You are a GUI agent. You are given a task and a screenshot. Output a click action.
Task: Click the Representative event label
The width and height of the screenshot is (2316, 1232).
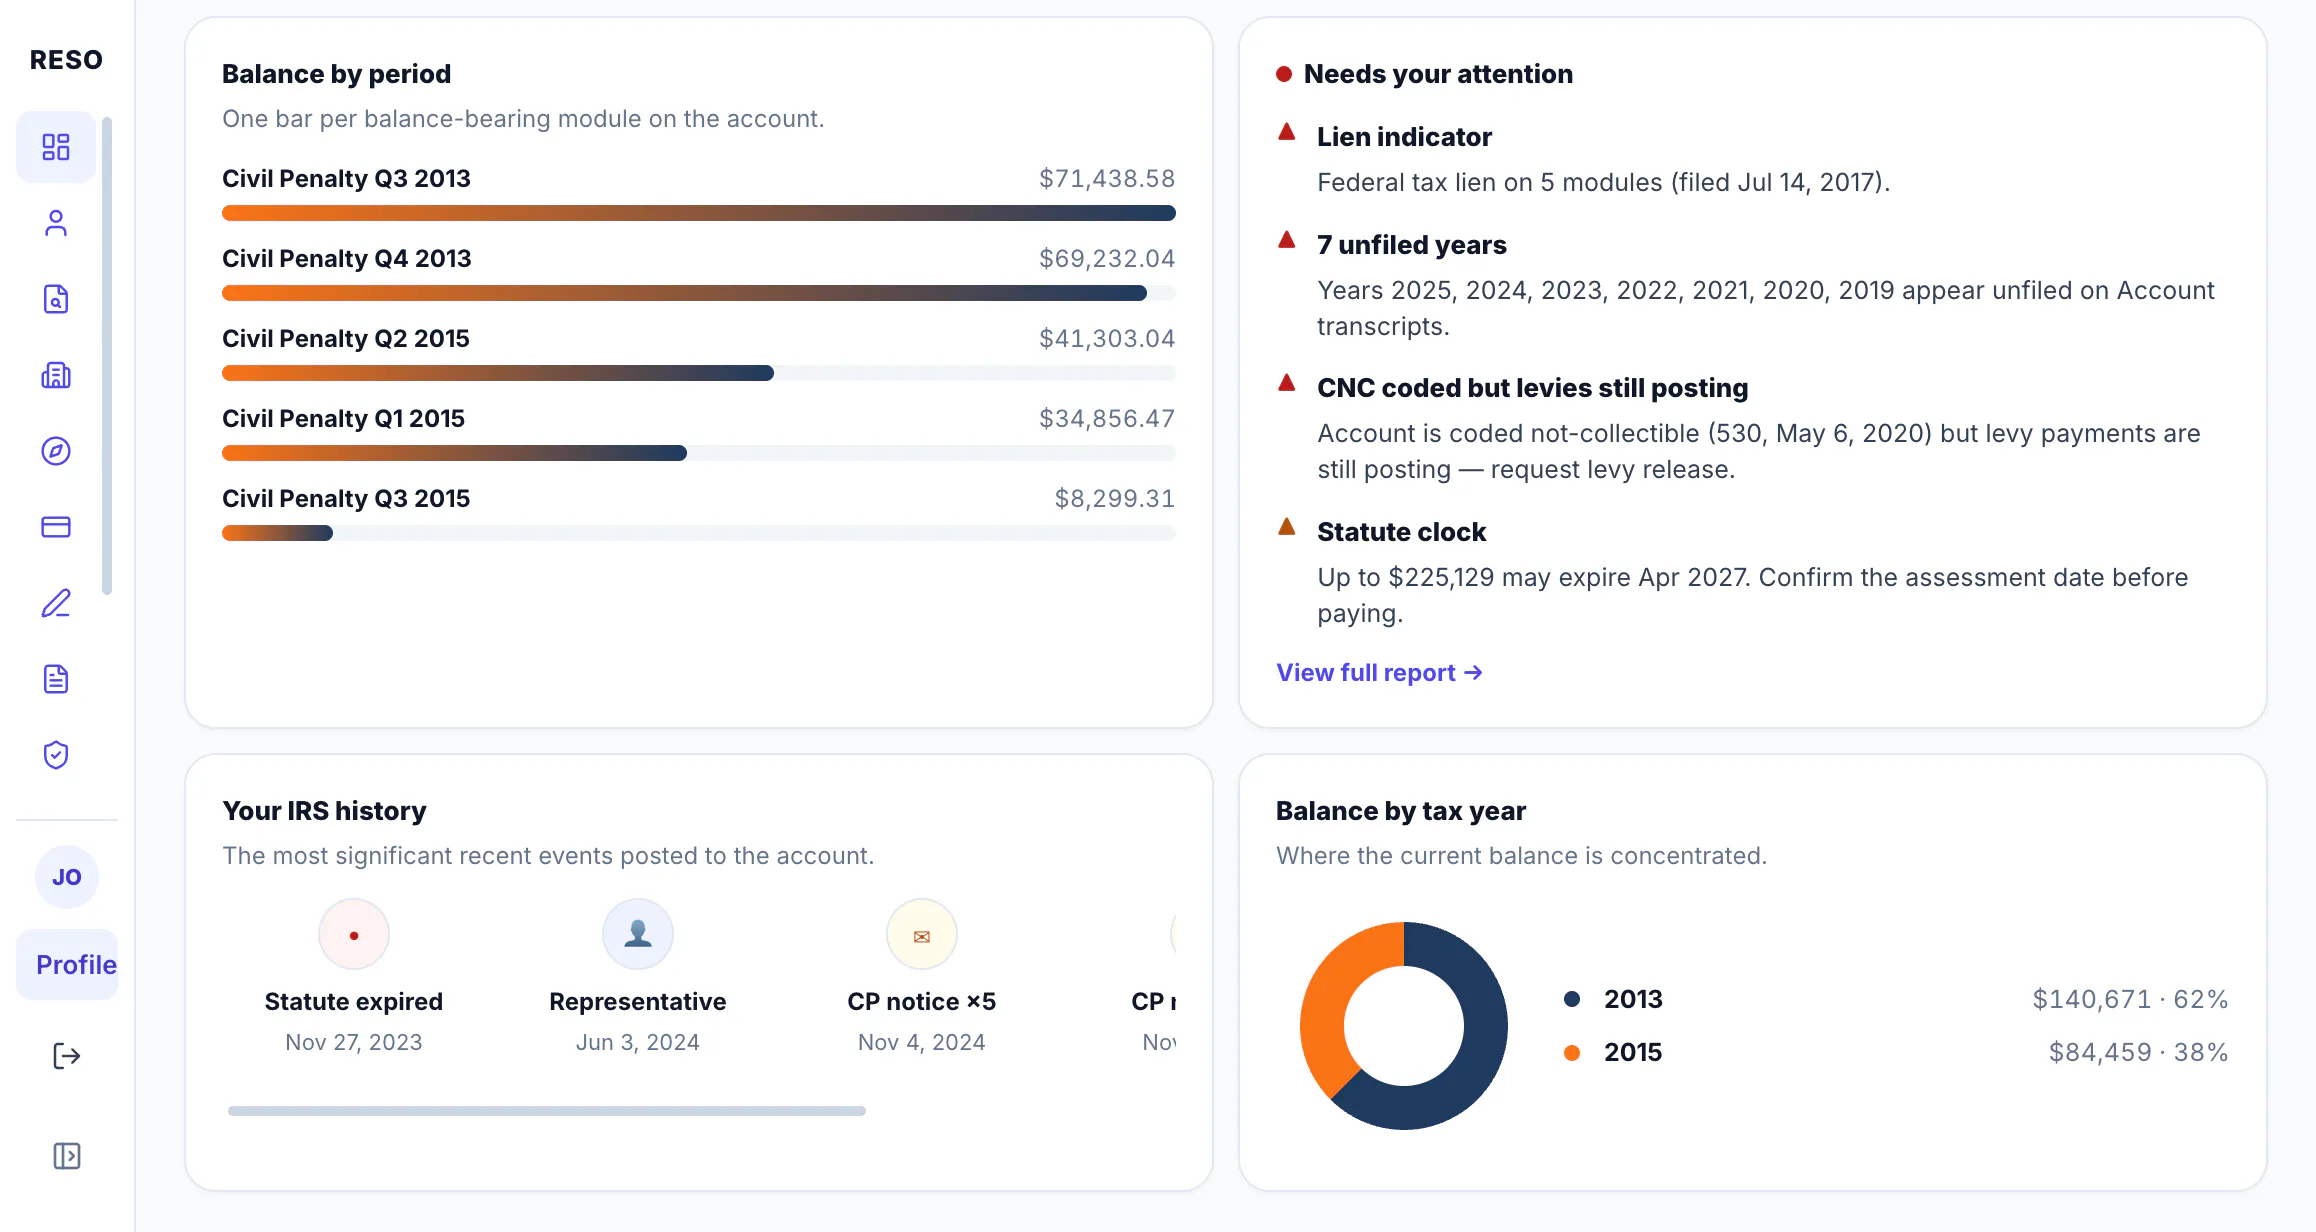pyautogui.click(x=638, y=1001)
